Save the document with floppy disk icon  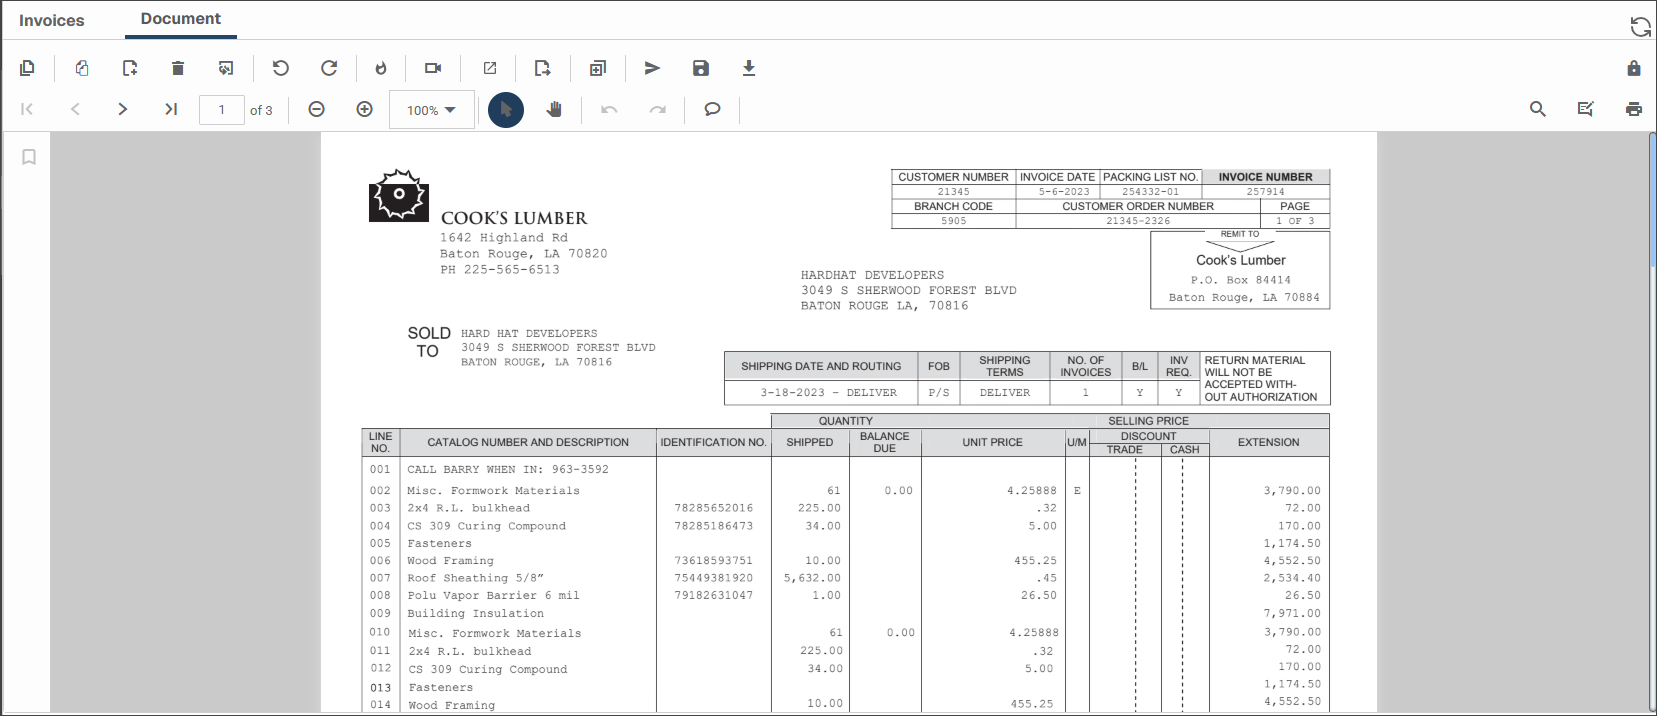[x=701, y=68]
